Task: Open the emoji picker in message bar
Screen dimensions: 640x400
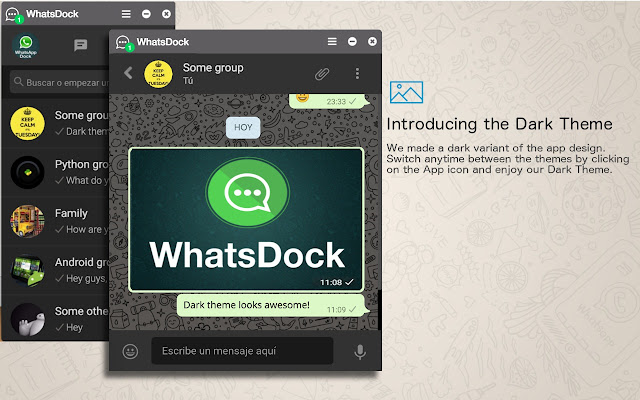Action: [x=130, y=351]
